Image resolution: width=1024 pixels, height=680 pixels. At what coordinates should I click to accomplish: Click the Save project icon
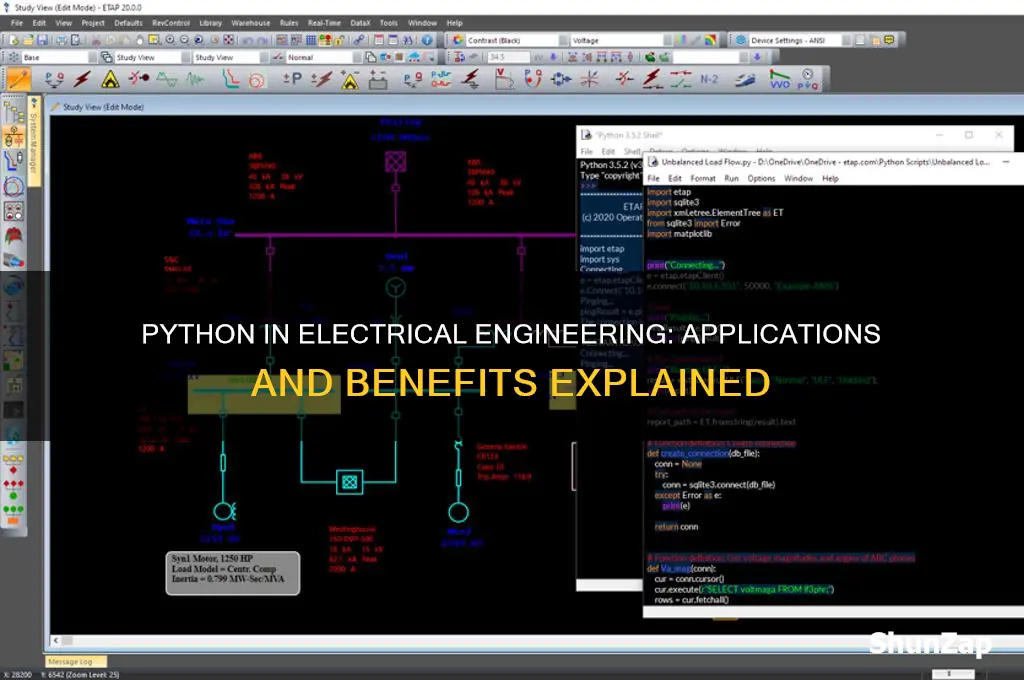point(42,40)
